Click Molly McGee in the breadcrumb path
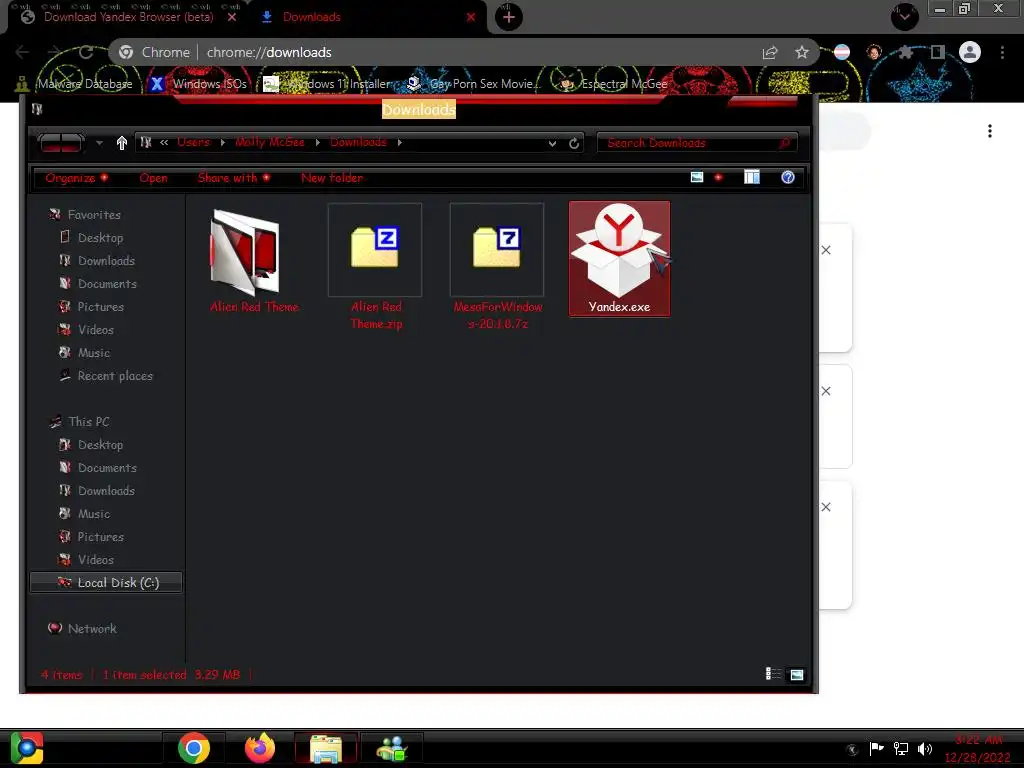Screen dimensions: 1024x768 coord(270,142)
